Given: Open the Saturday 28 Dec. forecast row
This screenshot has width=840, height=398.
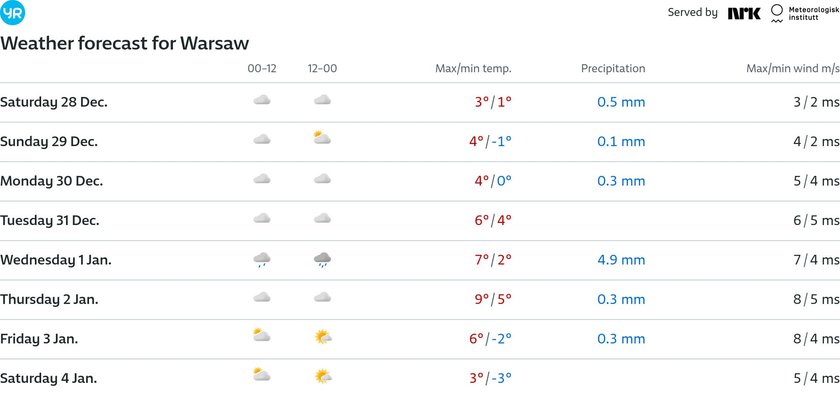Looking at the screenshot, I should 420,102.
